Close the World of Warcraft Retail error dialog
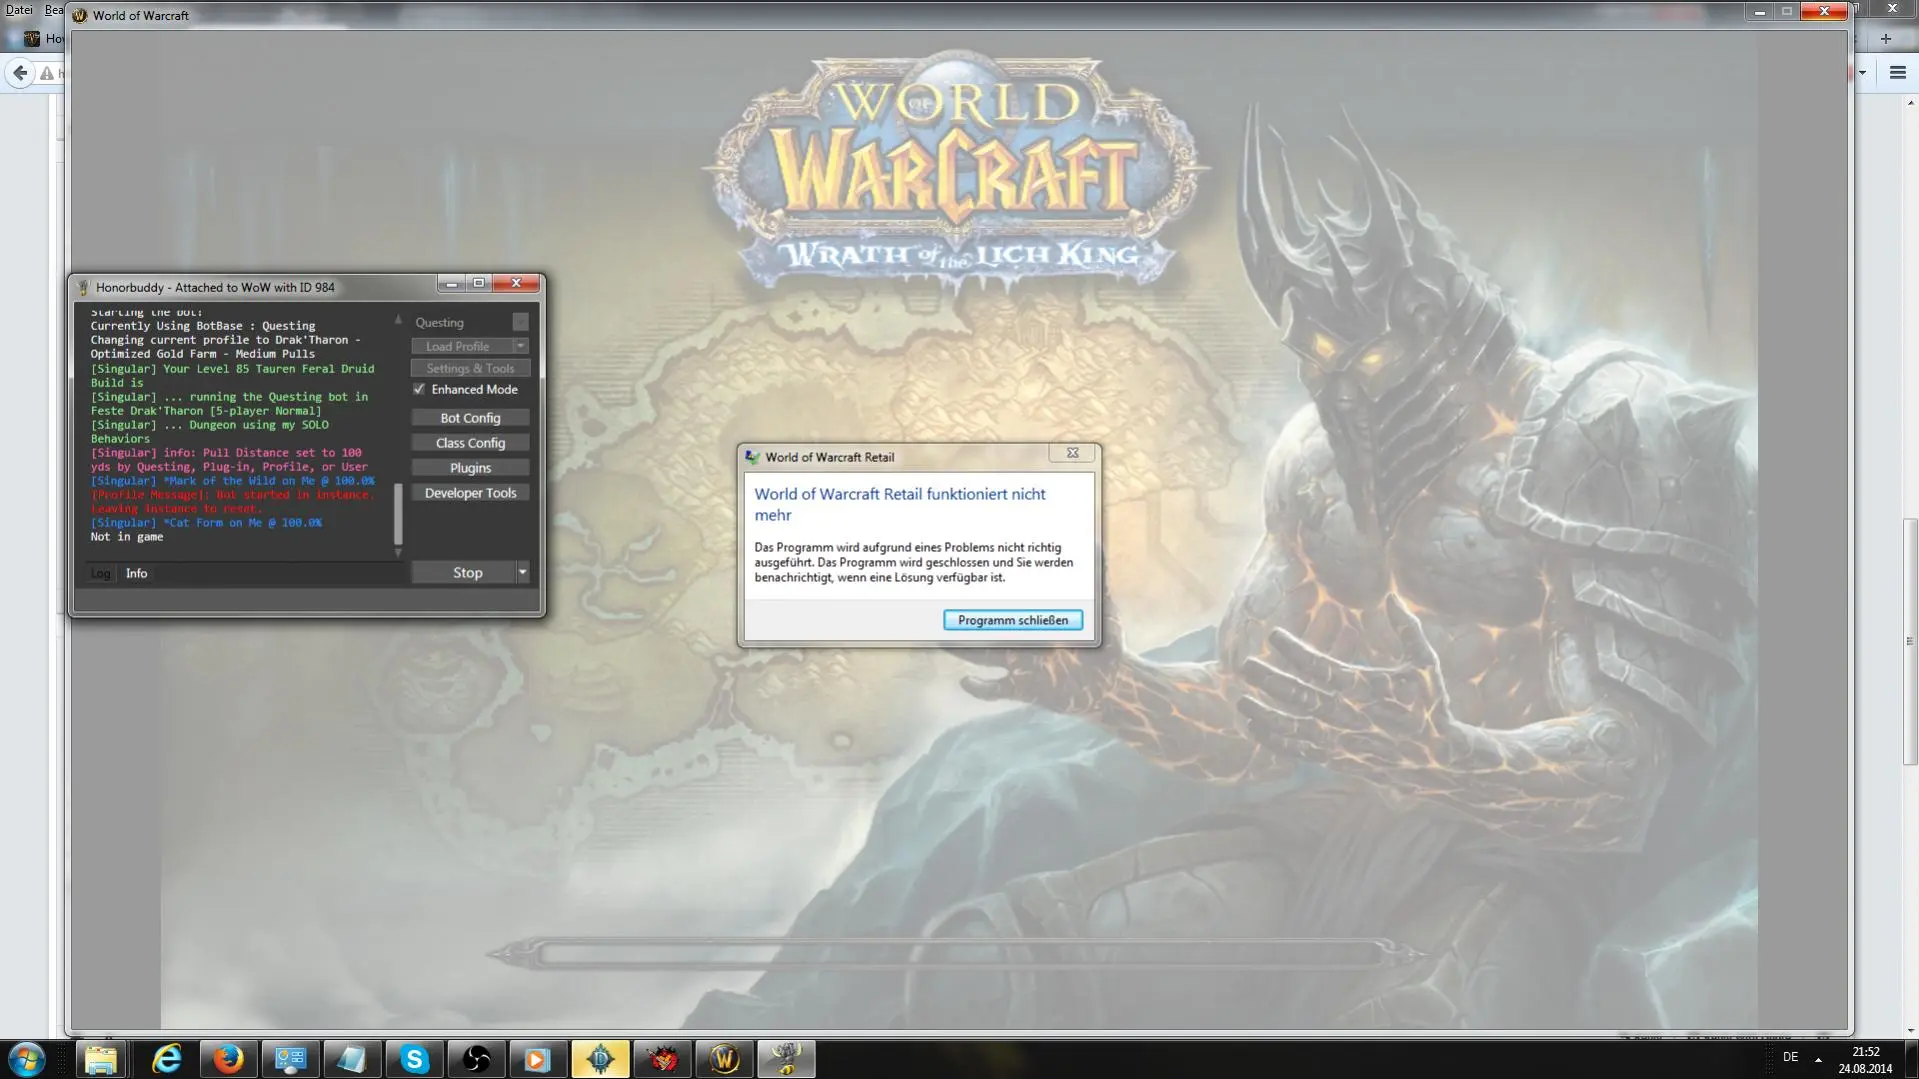Screen dimensions: 1919x1079 pyautogui.click(x=1072, y=454)
